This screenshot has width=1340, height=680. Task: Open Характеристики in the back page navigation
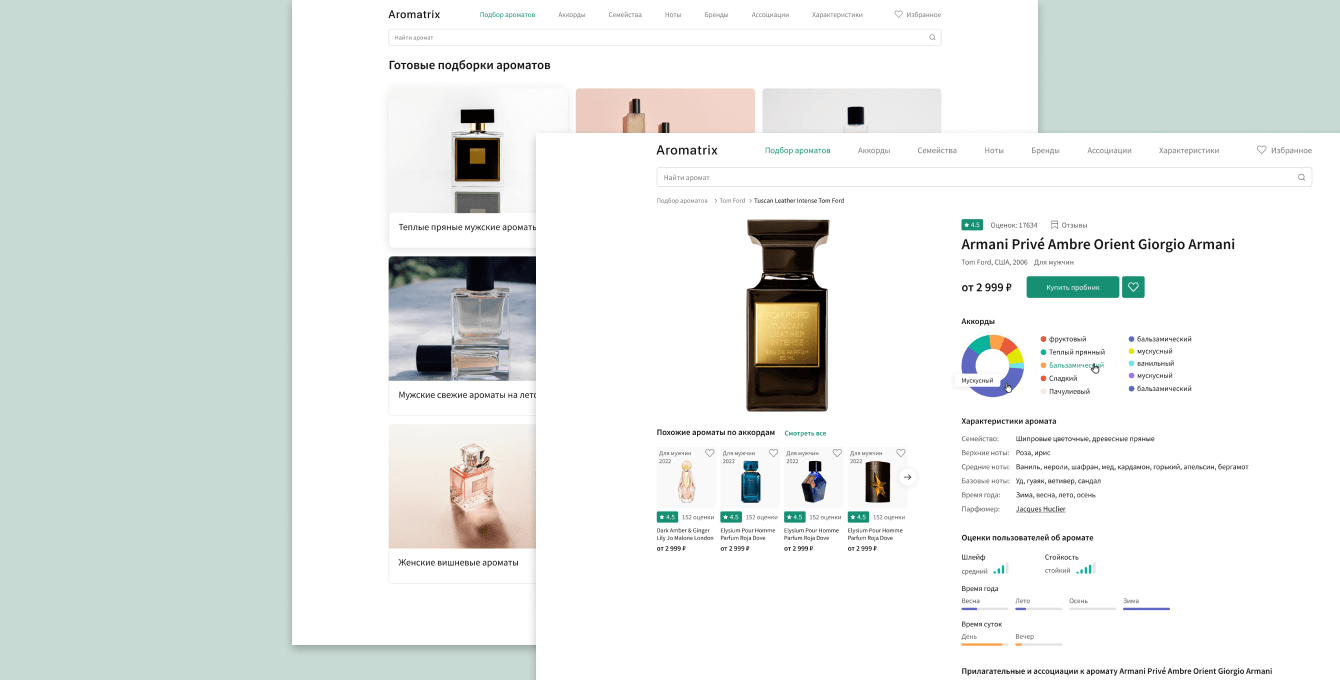(x=837, y=15)
